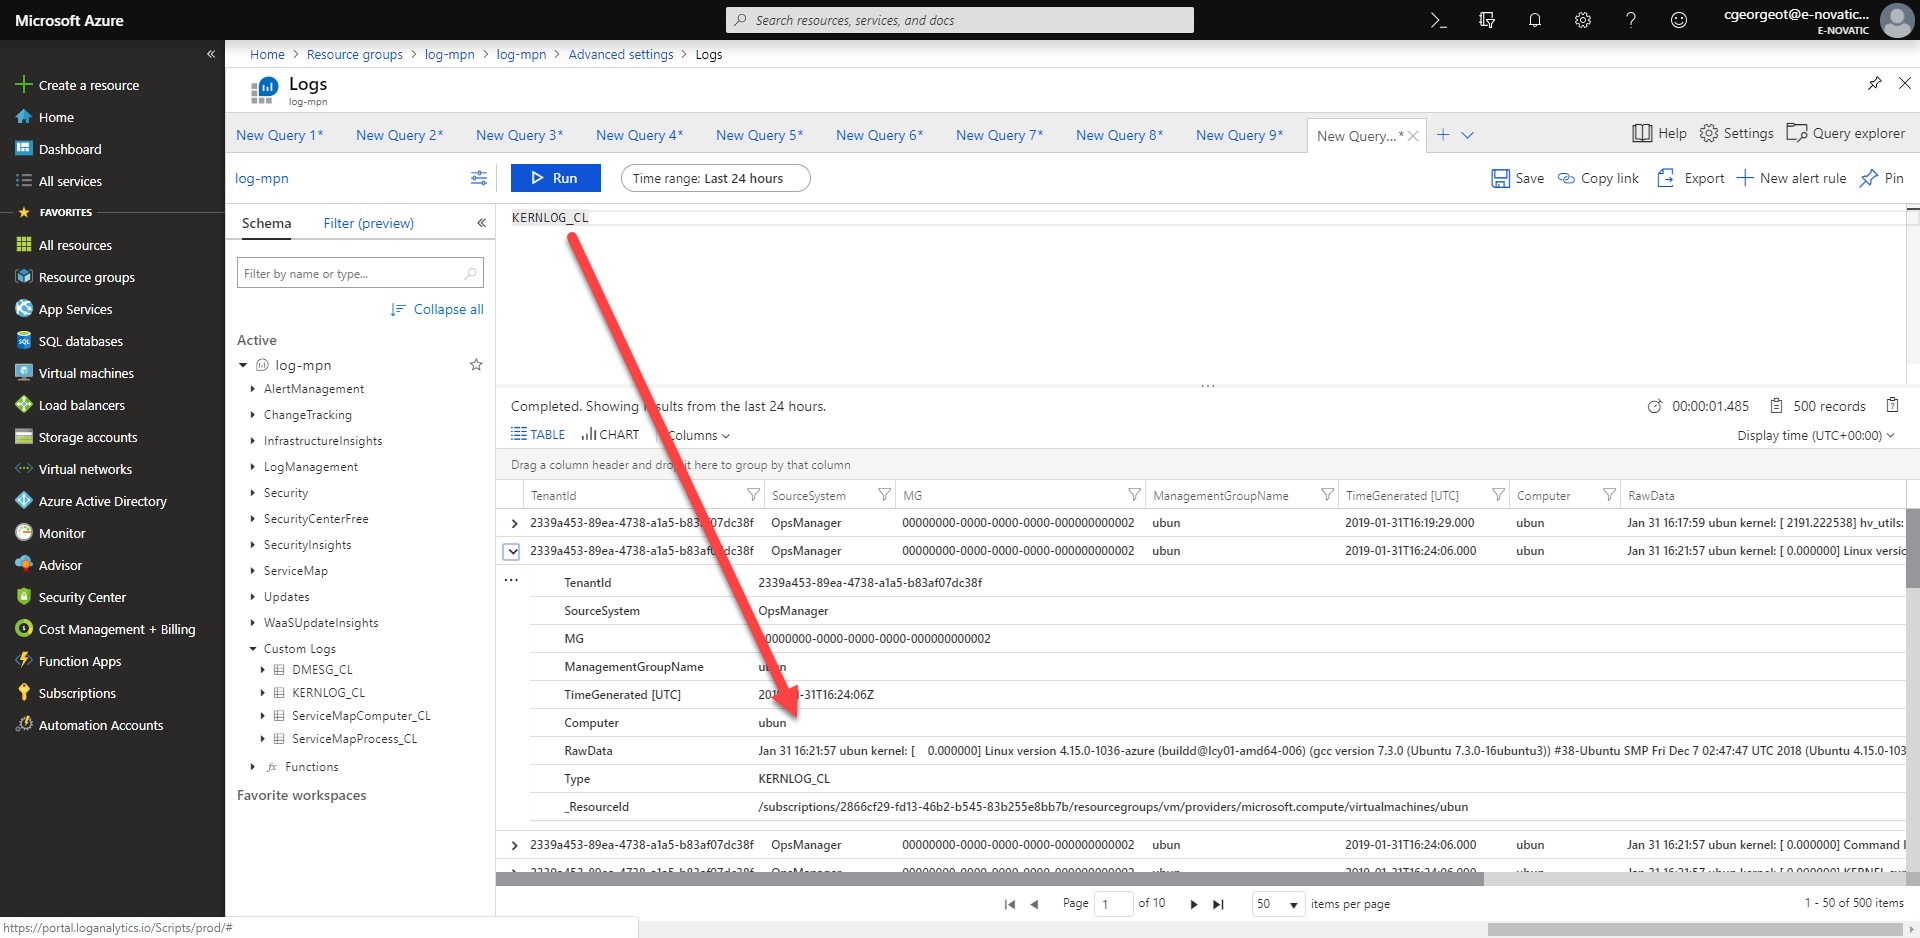The height and width of the screenshot is (938, 1920).
Task: Open Query explorer
Action: pyautogui.click(x=1845, y=133)
